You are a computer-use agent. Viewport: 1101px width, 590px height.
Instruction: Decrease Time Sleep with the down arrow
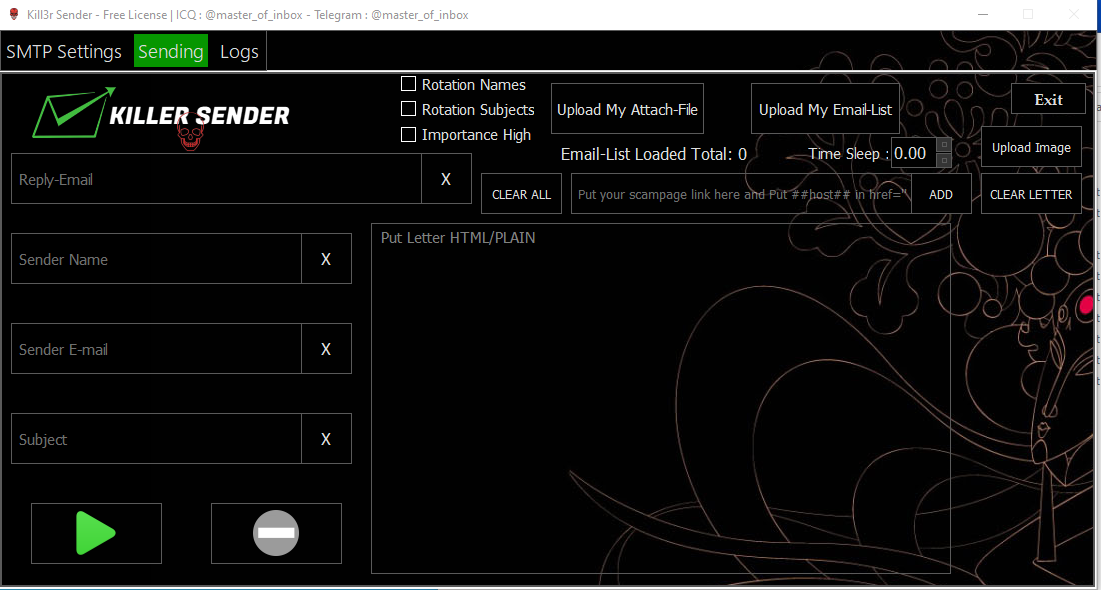944,160
